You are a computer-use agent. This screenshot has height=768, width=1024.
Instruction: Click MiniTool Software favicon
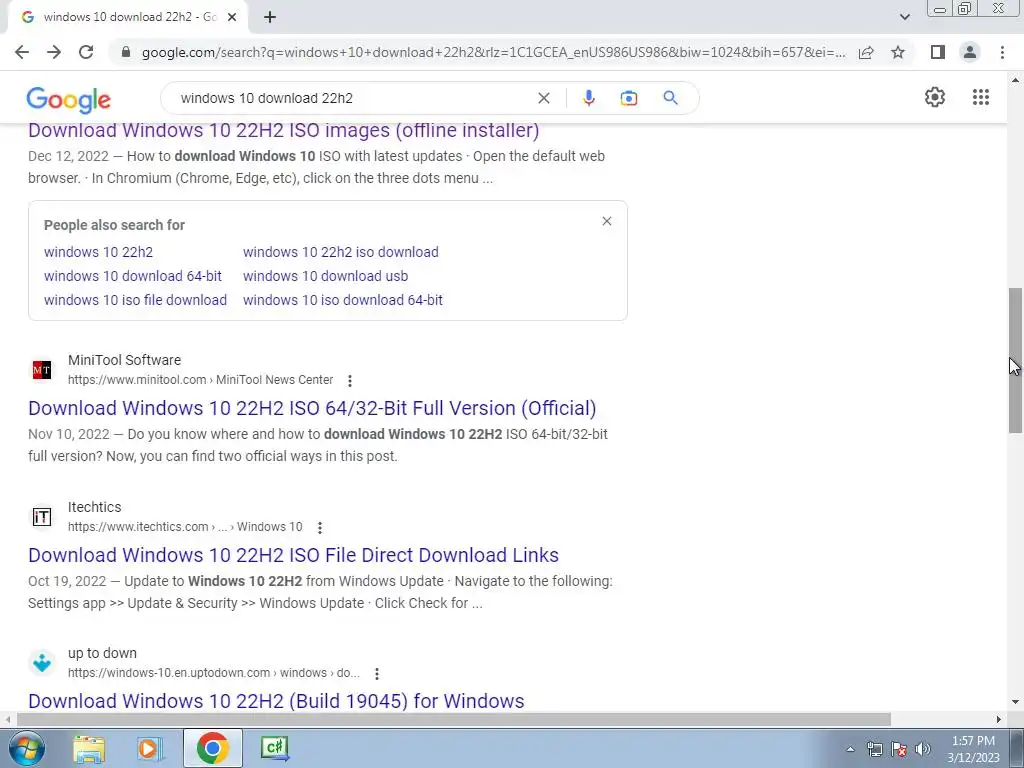(42, 370)
